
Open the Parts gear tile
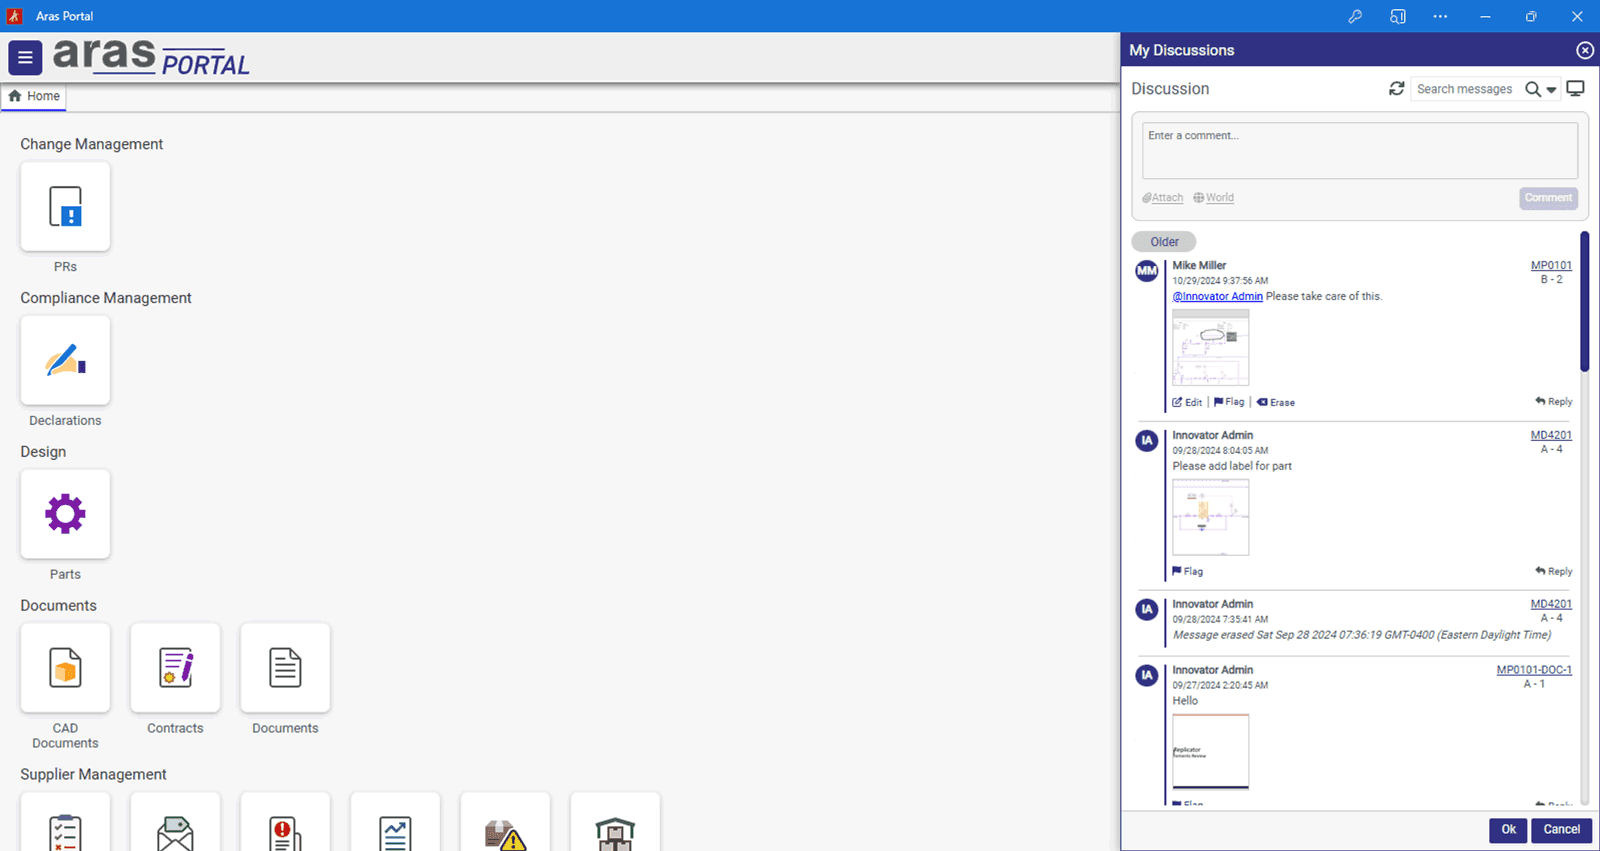pyautogui.click(x=65, y=514)
